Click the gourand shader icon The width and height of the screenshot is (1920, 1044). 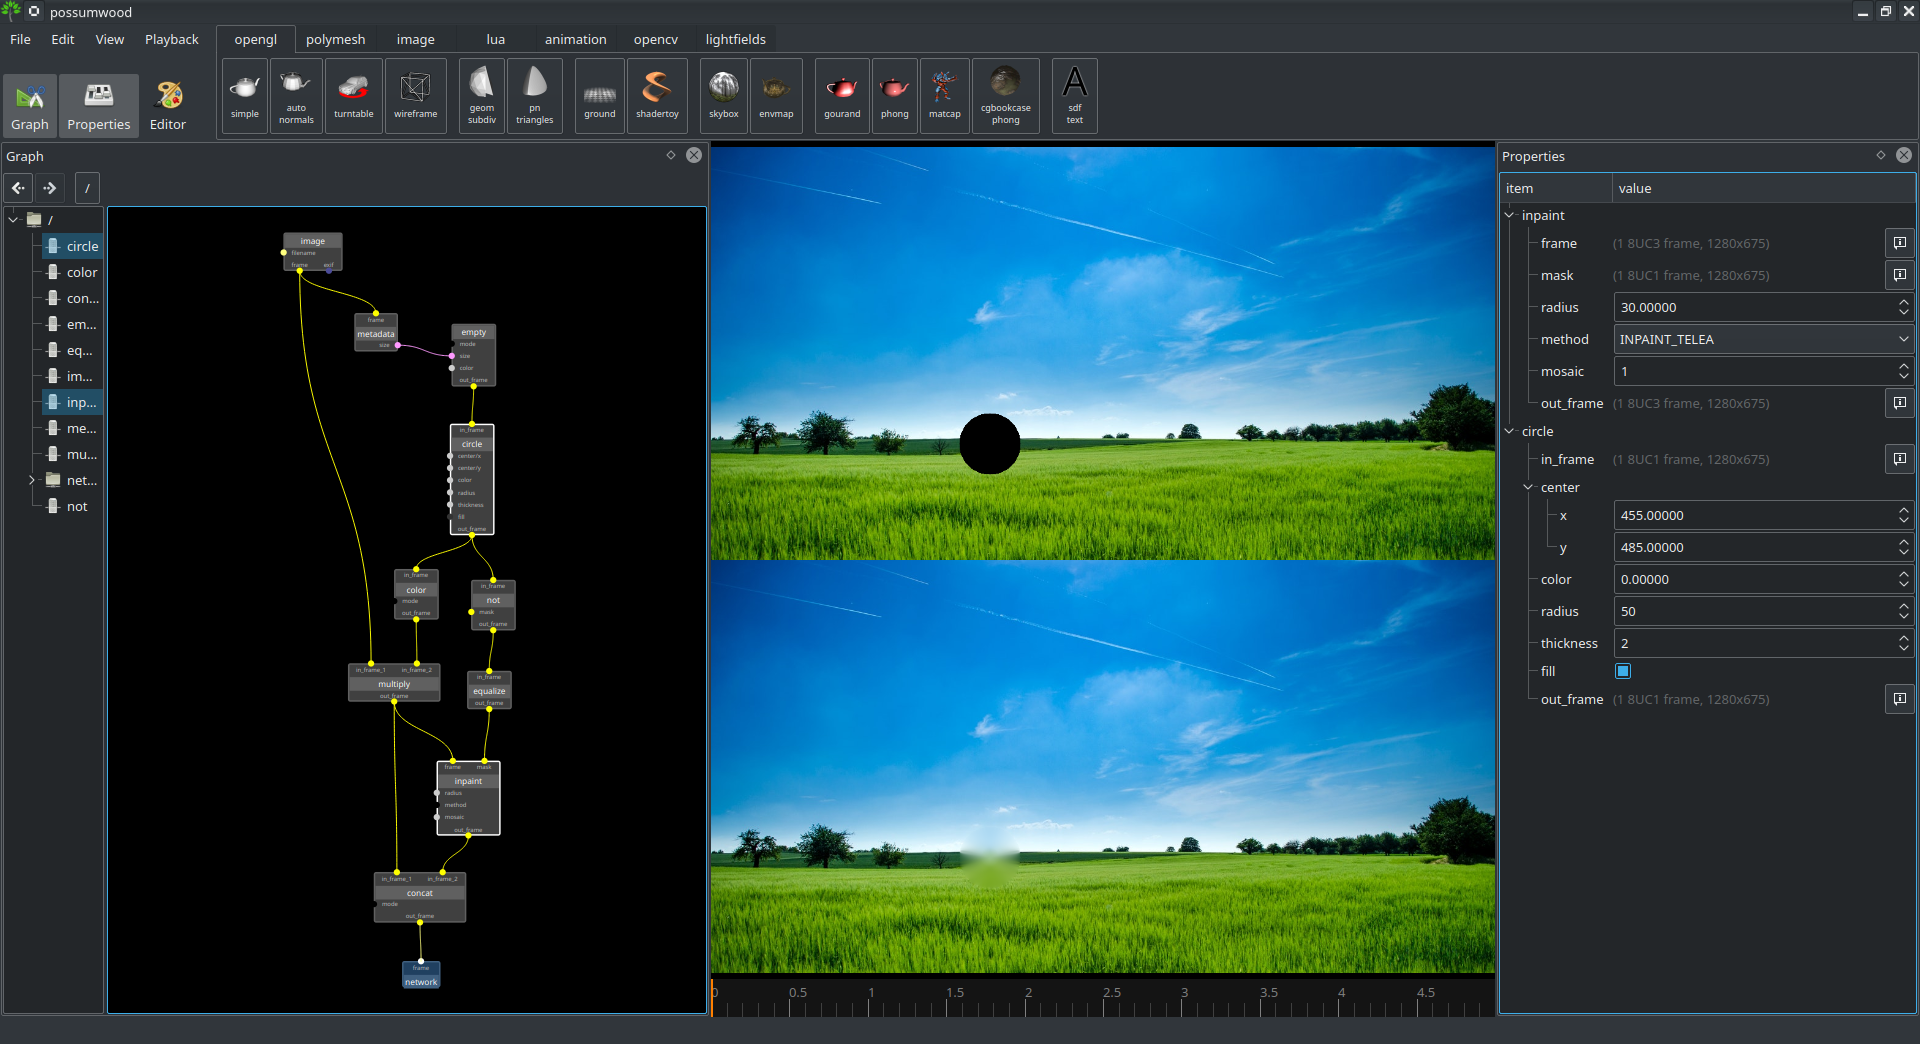842,96
